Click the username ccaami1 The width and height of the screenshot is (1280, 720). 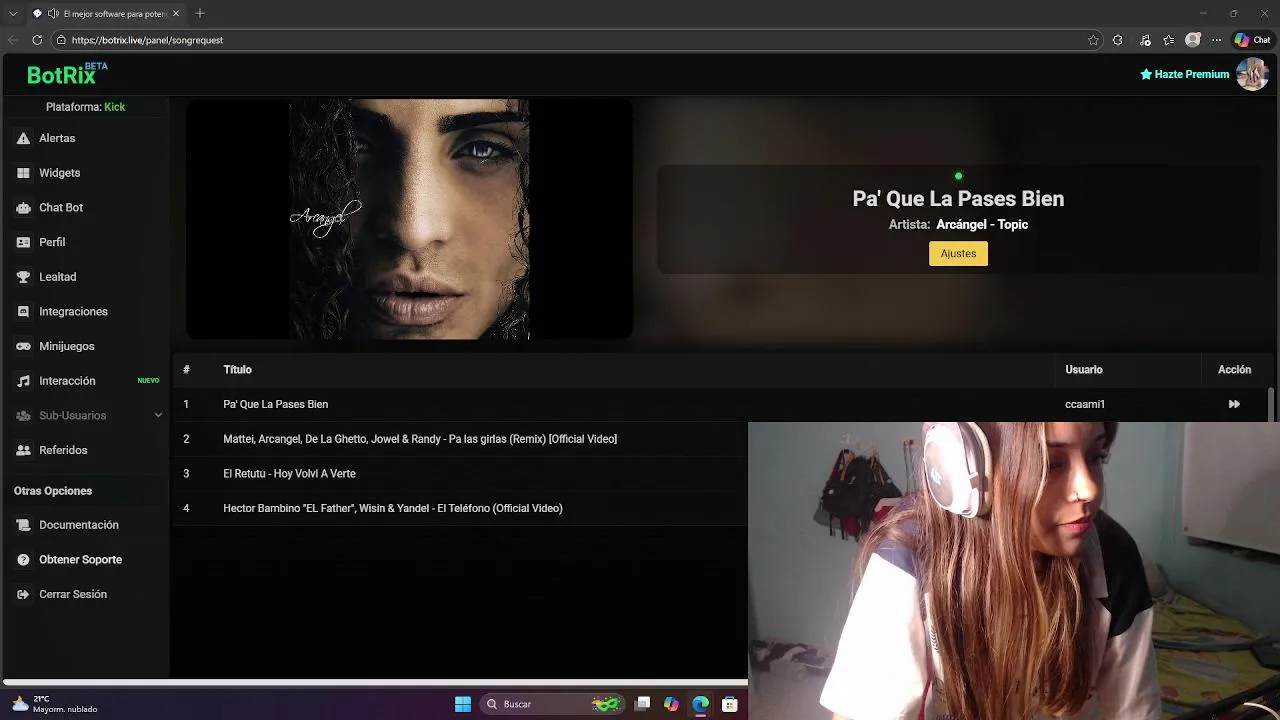coord(1084,404)
